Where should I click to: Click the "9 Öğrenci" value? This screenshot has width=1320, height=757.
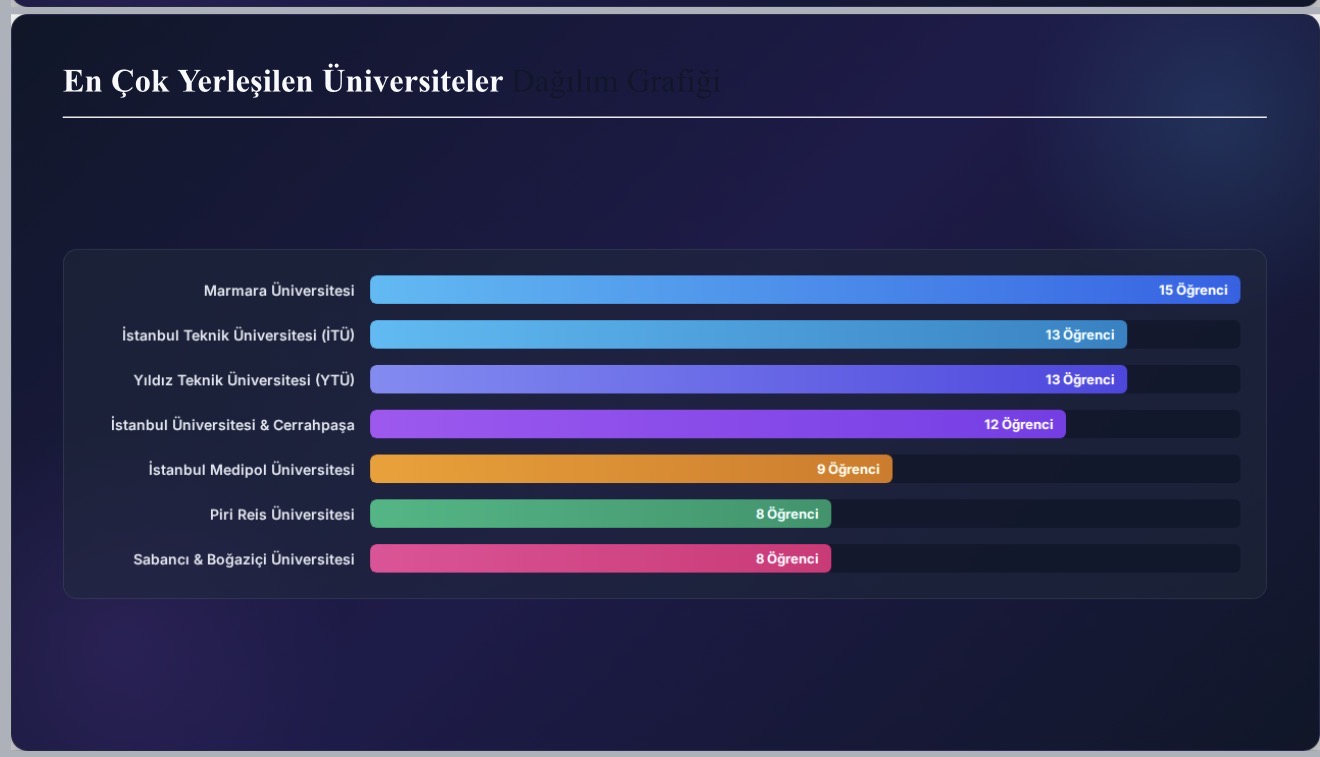(x=848, y=469)
